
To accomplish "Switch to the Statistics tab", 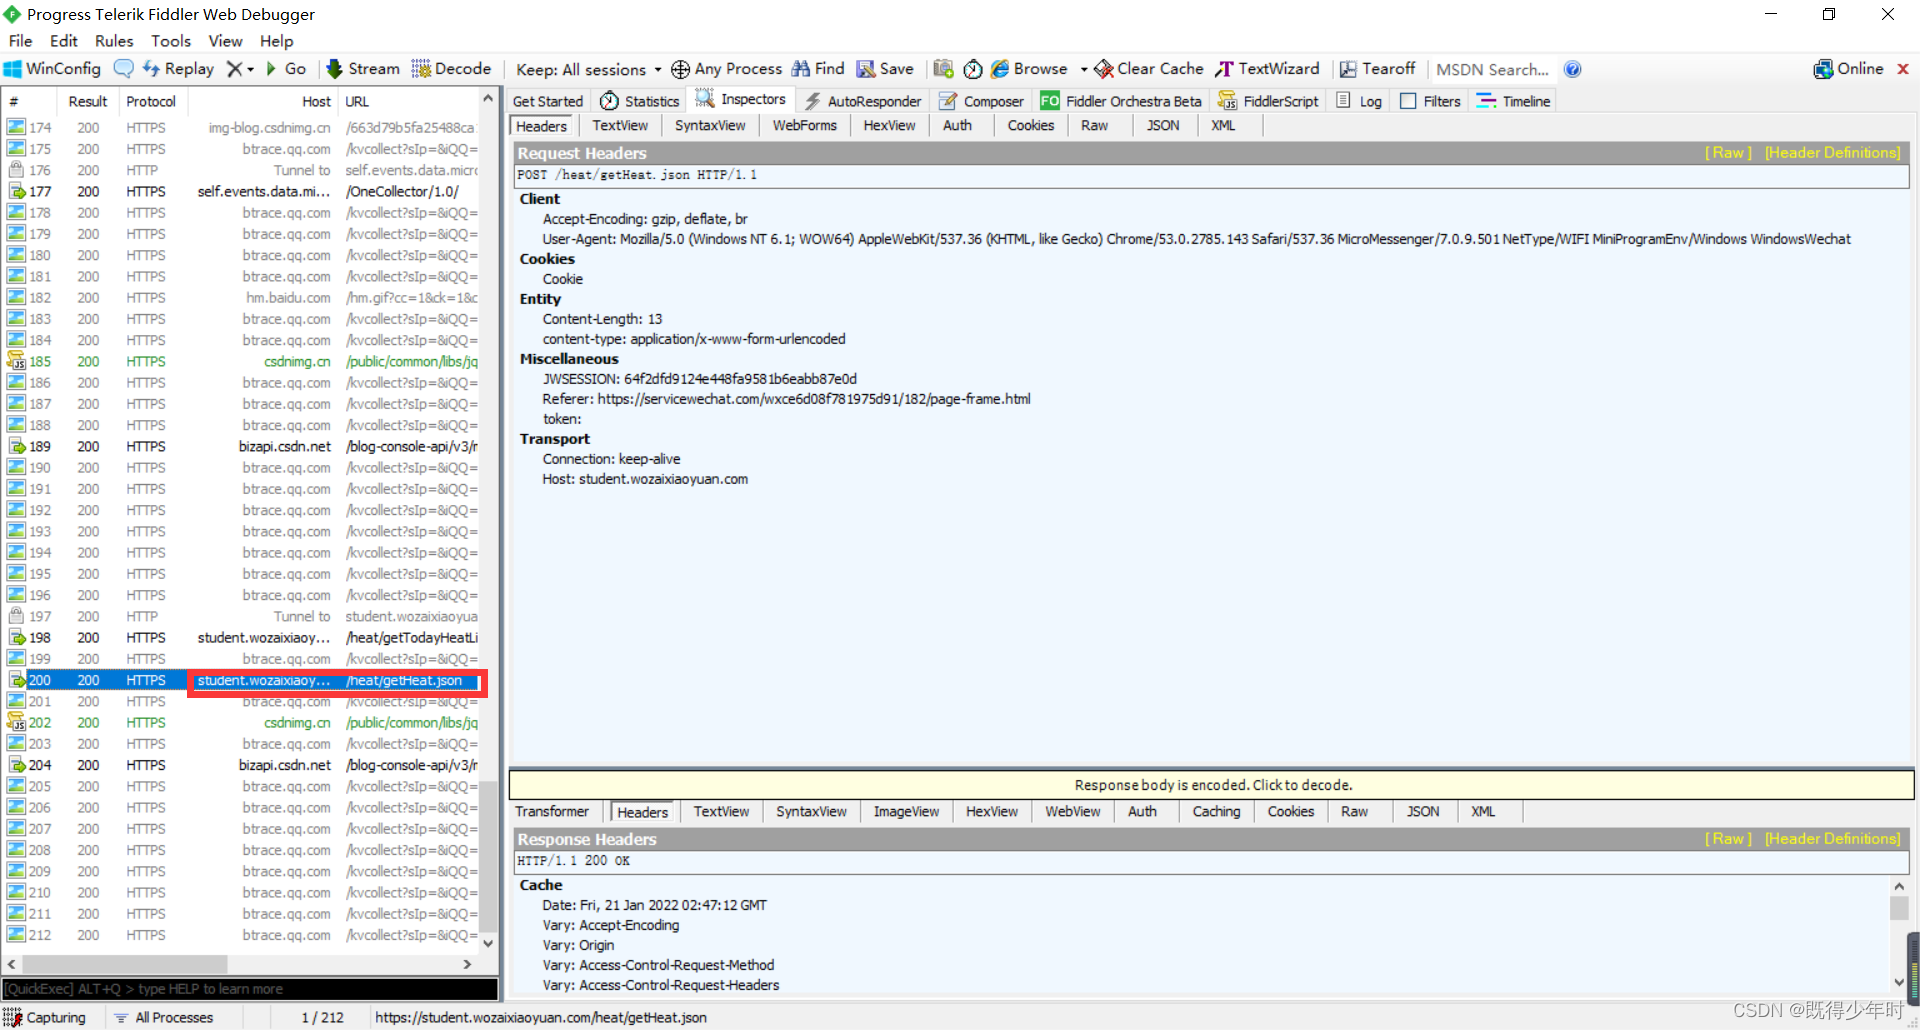I will click(x=640, y=101).
